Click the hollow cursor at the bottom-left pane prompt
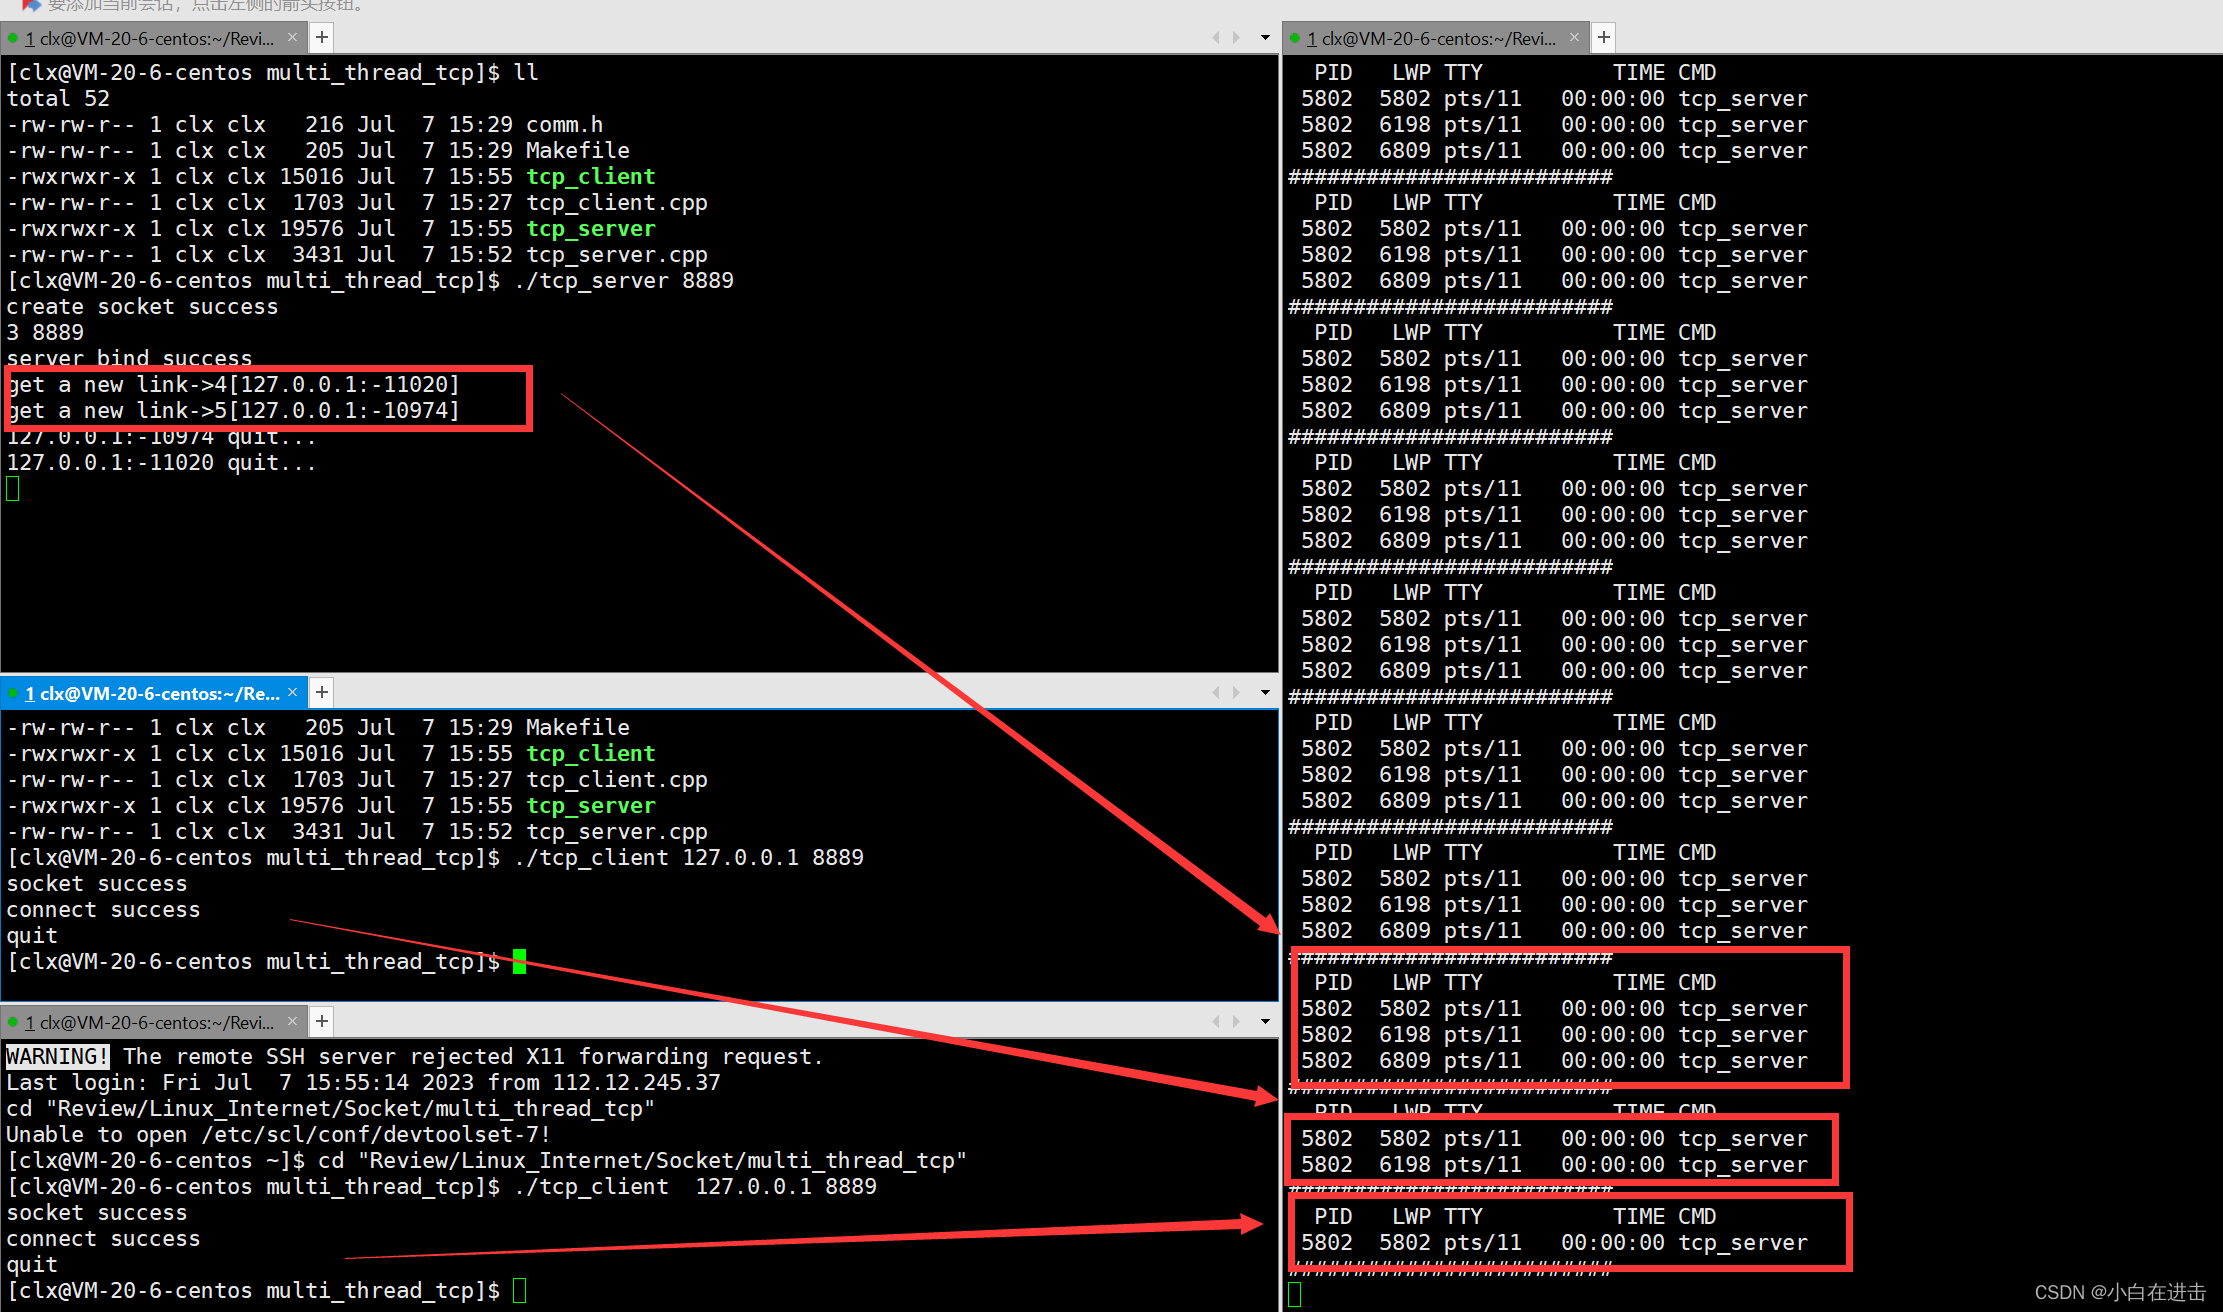 pos(520,1290)
